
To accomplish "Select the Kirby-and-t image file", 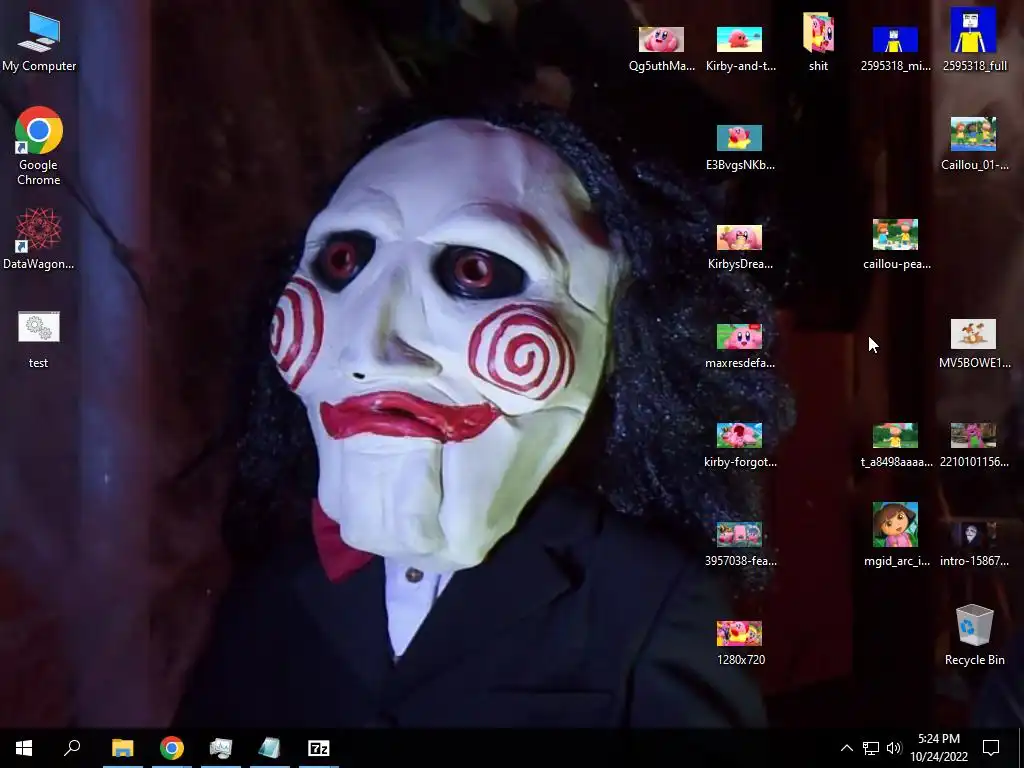I will pos(740,47).
